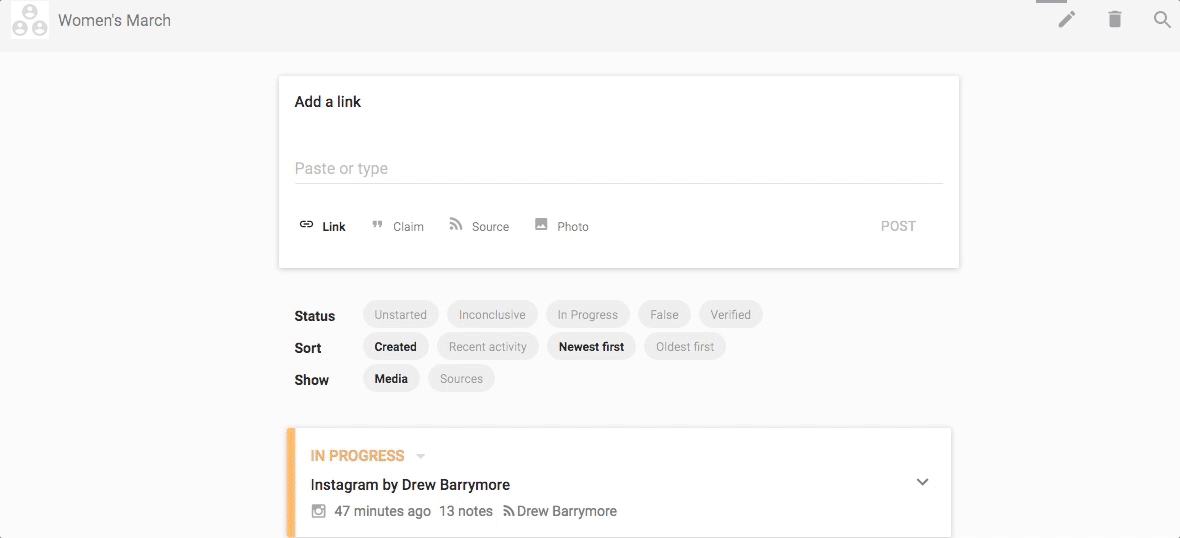Select the Source feed icon
This screenshot has width=1180, height=538.
pyautogui.click(x=455, y=224)
